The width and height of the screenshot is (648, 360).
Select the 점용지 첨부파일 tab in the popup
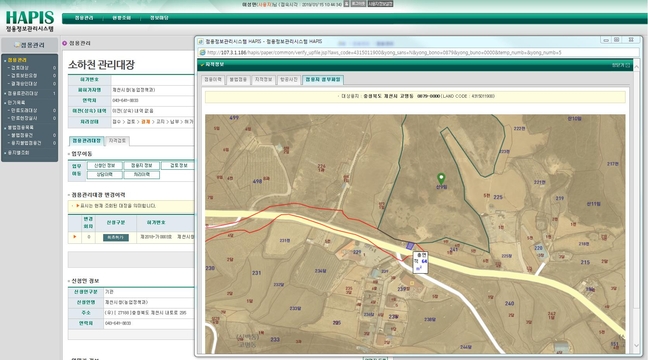coord(323,79)
